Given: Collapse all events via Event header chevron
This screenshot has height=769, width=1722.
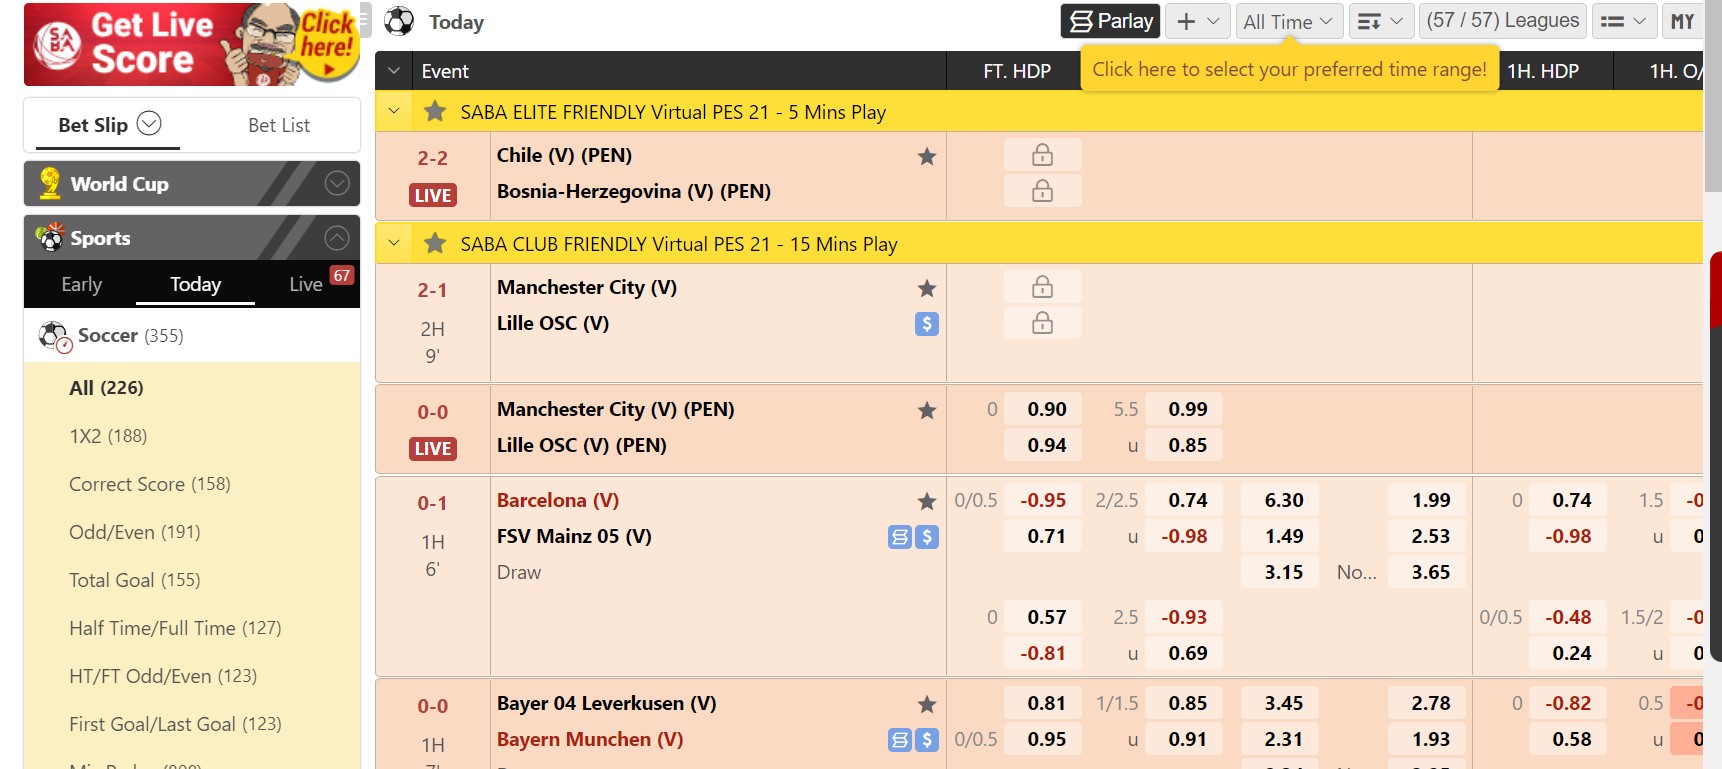Looking at the screenshot, I should pyautogui.click(x=394, y=71).
